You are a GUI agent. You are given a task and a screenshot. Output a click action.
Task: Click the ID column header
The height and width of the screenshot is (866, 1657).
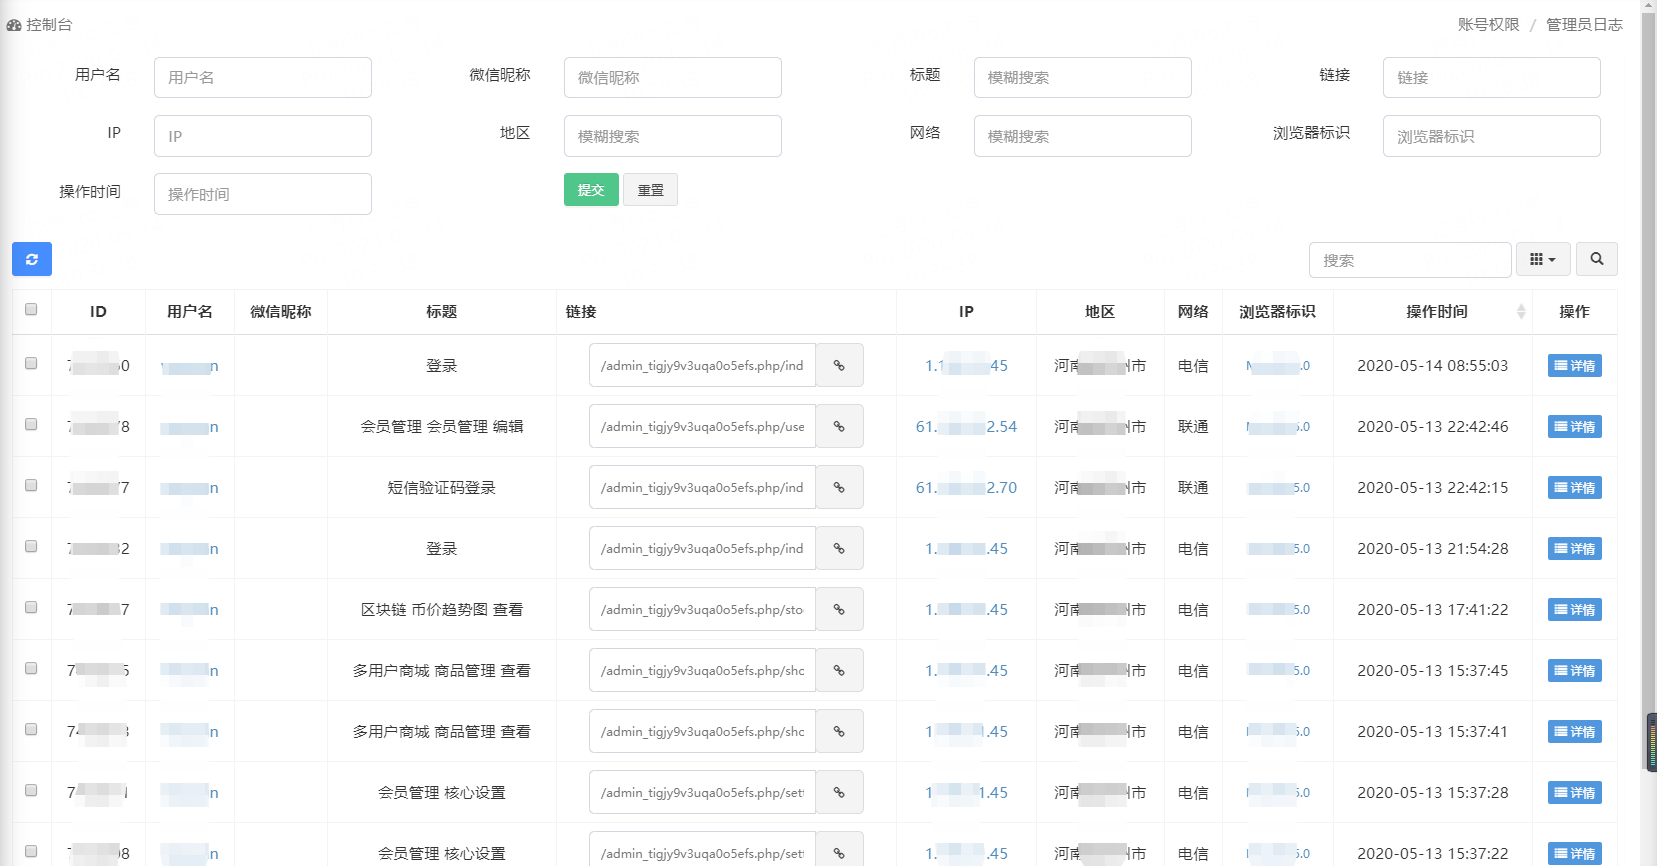(98, 312)
